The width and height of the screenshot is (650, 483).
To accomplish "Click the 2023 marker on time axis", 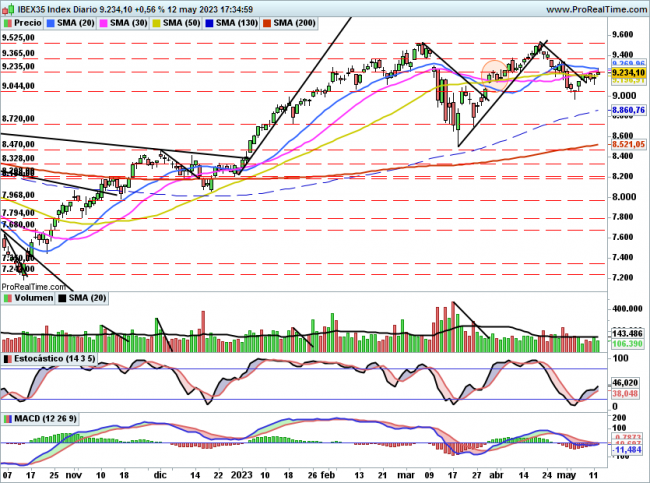I will coord(242,475).
